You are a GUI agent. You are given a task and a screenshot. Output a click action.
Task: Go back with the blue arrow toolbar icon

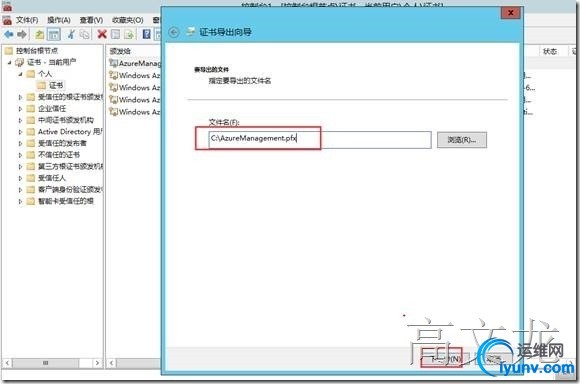pos(9,34)
